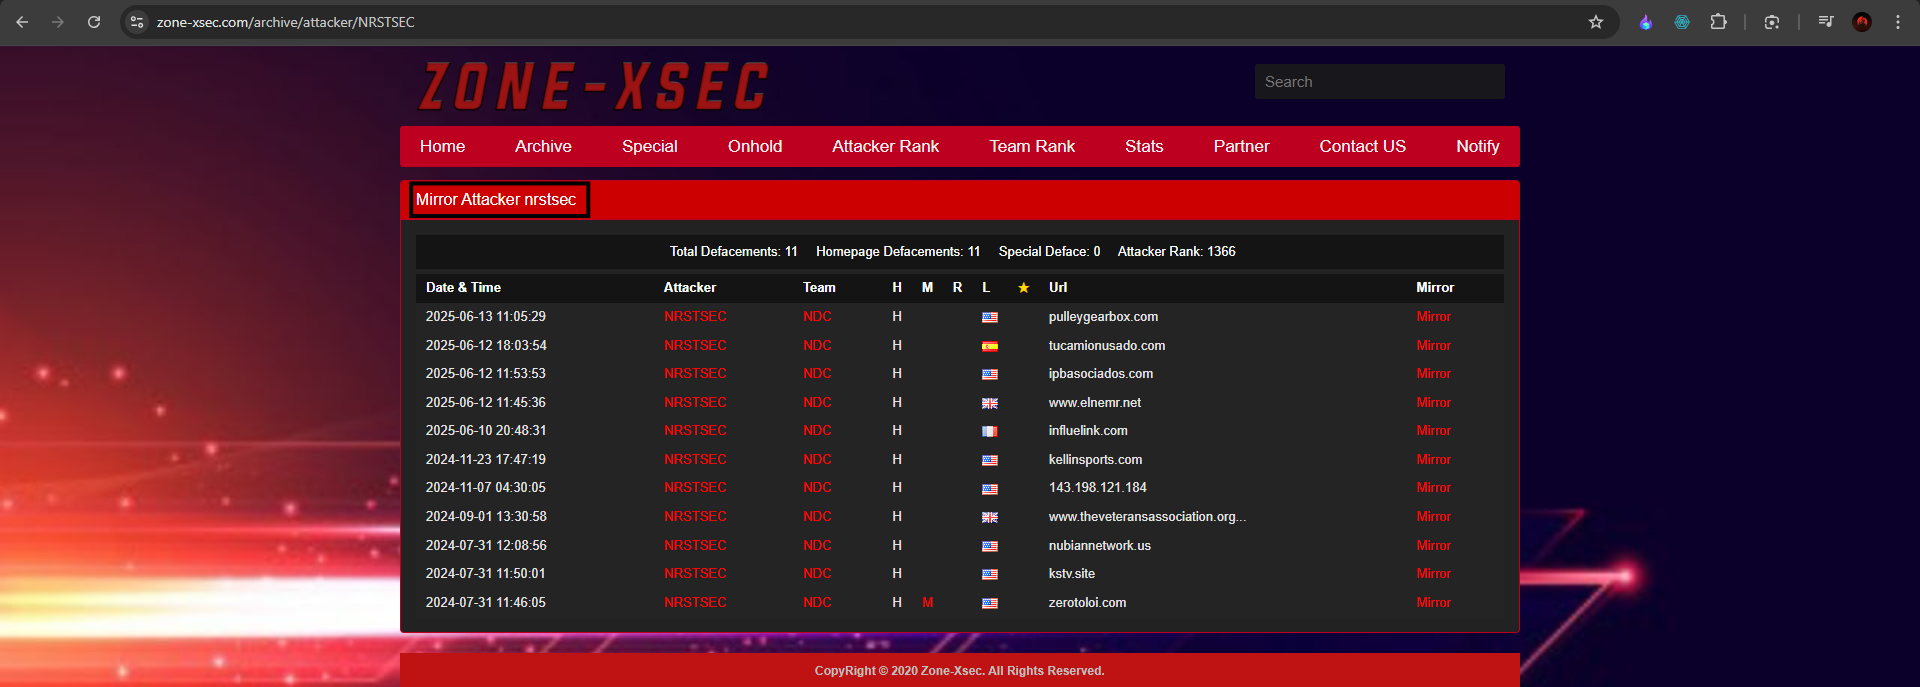The image size is (1920, 687).
Task: Open the Home menu item
Action: coord(442,146)
